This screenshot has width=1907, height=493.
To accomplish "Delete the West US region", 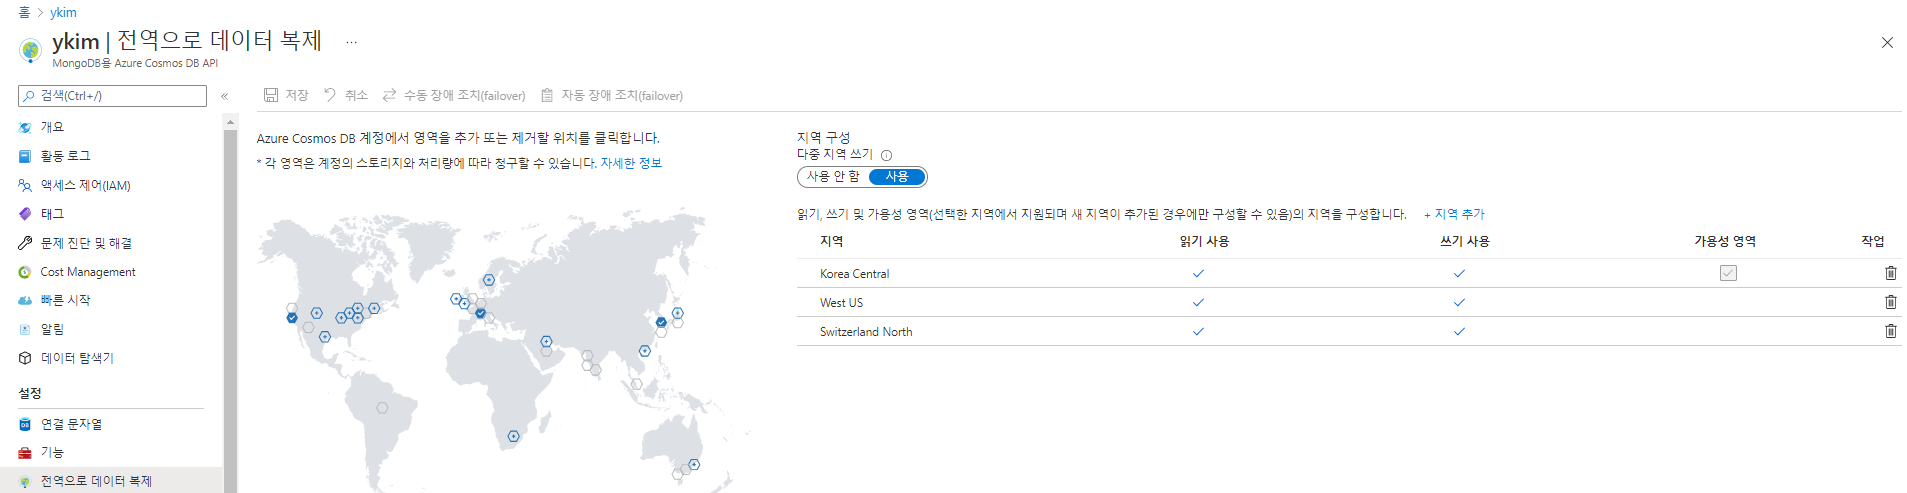I will 1891,302.
